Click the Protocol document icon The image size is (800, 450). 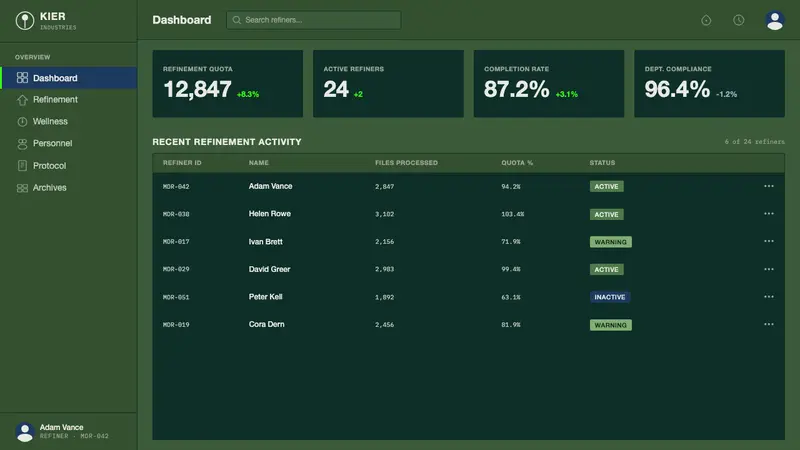tap(22, 166)
